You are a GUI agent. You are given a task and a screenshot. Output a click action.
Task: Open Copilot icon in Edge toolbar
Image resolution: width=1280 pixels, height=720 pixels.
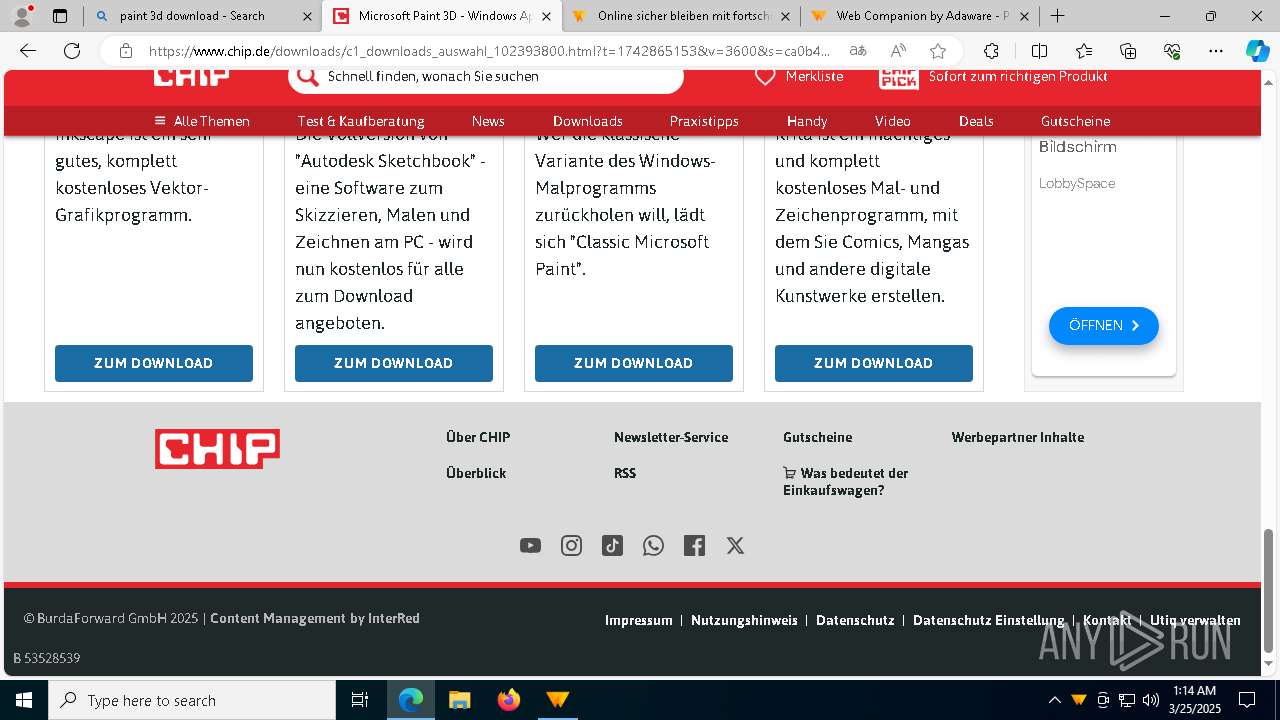1257,51
